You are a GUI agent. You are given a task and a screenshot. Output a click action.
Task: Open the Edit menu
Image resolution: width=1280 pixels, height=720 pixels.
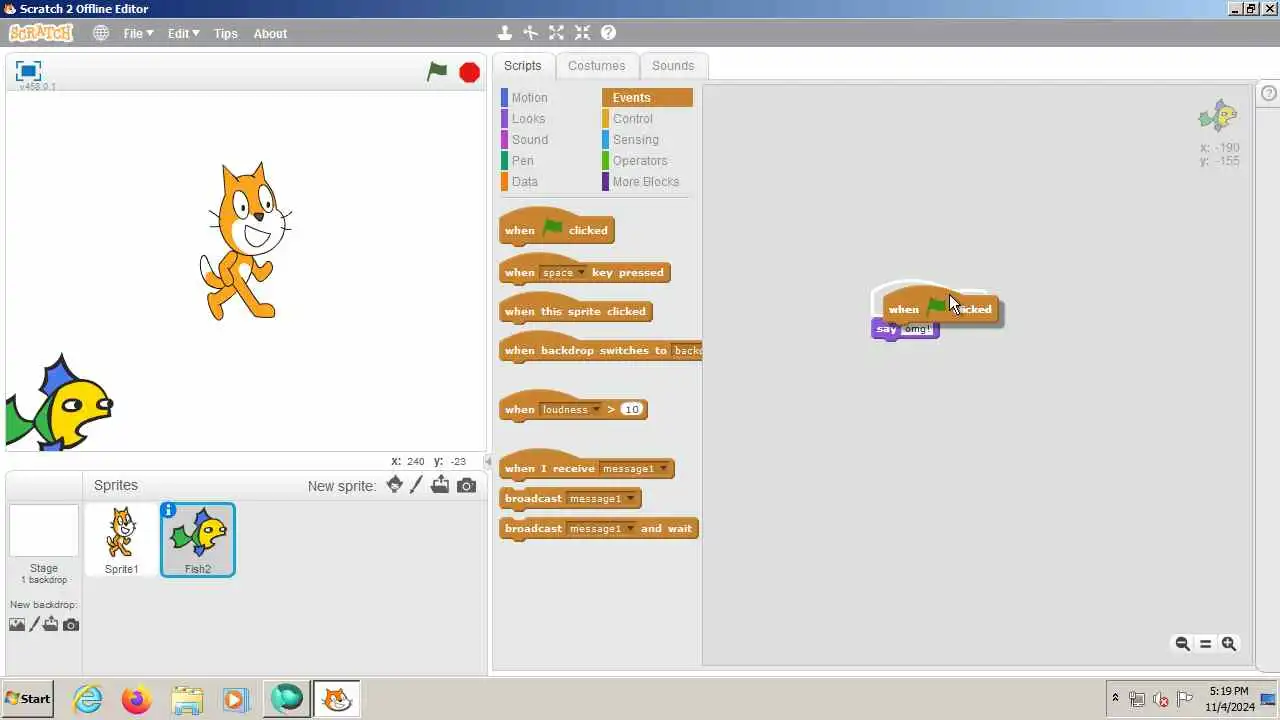183,33
